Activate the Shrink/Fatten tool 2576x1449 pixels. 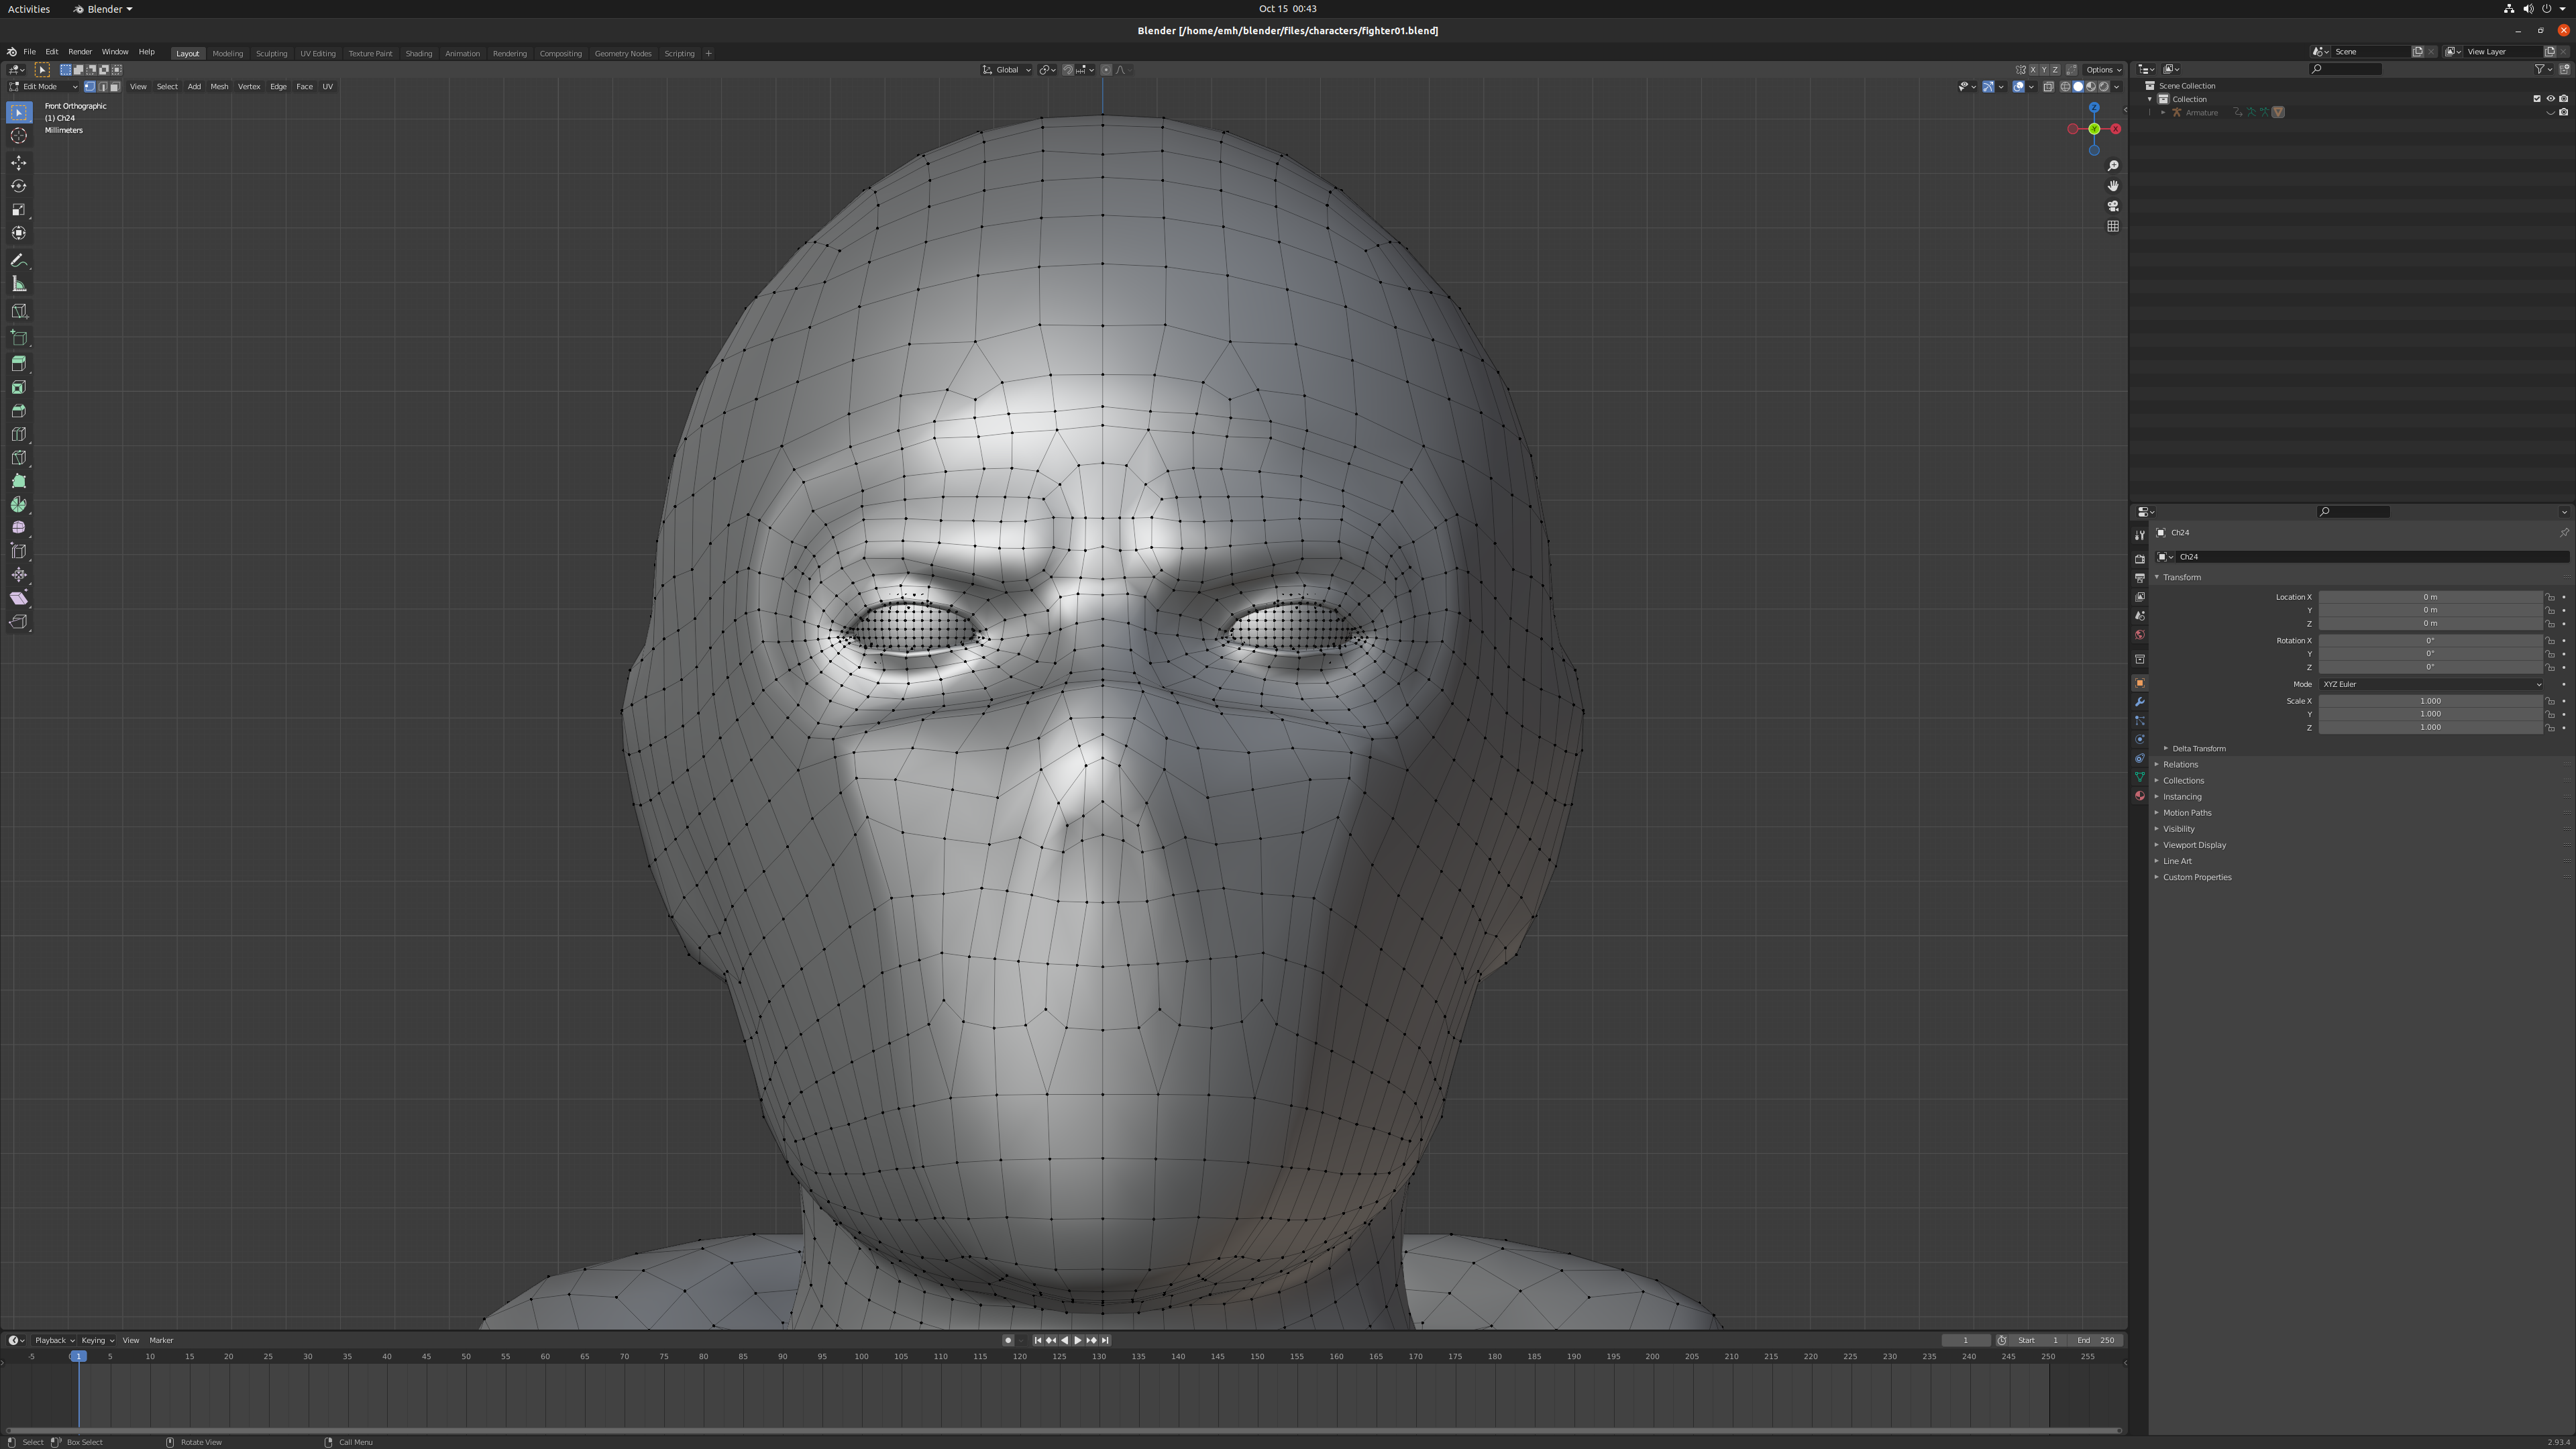tap(19, 575)
